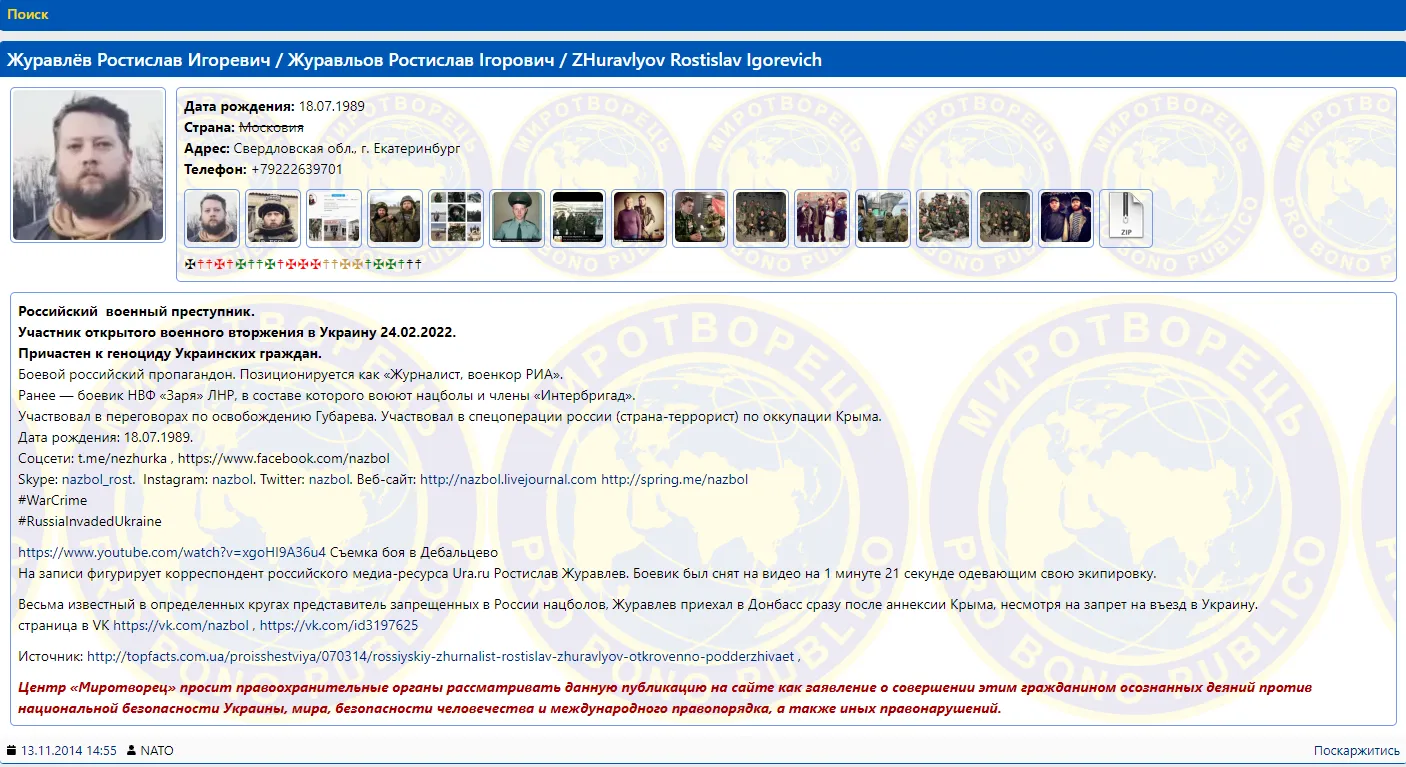Click the Поскаржитись complaint link
The height and width of the screenshot is (767, 1406).
point(1356,750)
